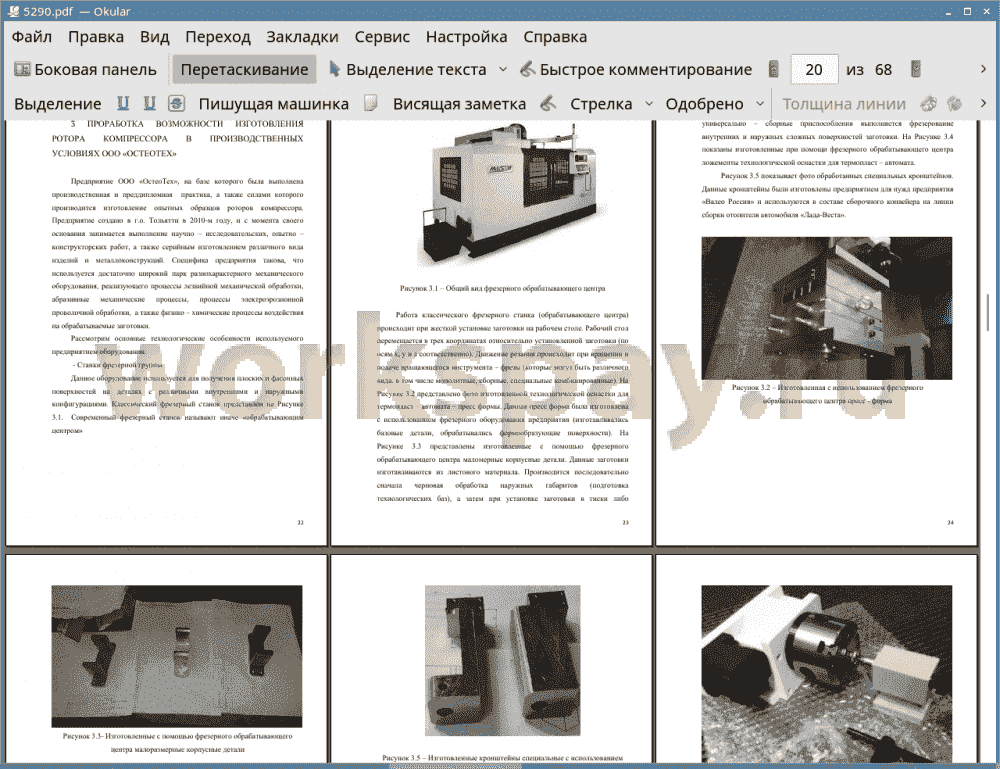Click the Висящая заметка note icon
The image size is (1000, 769).
[371, 103]
